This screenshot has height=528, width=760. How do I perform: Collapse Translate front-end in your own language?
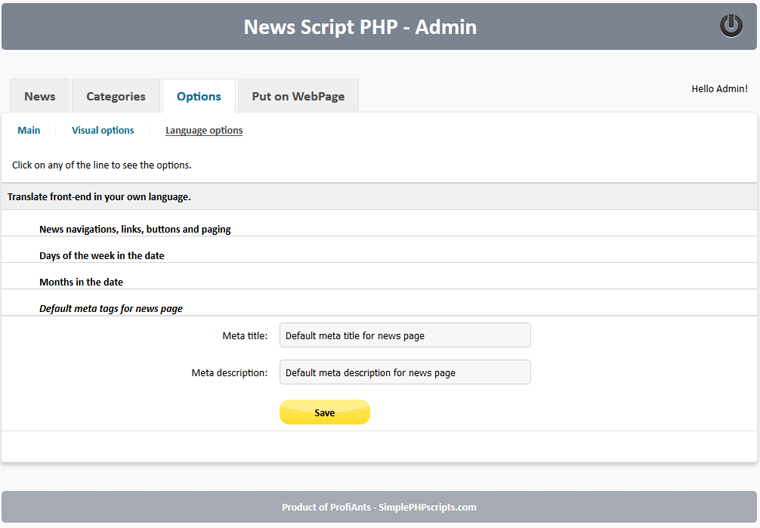(x=380, y=197)
